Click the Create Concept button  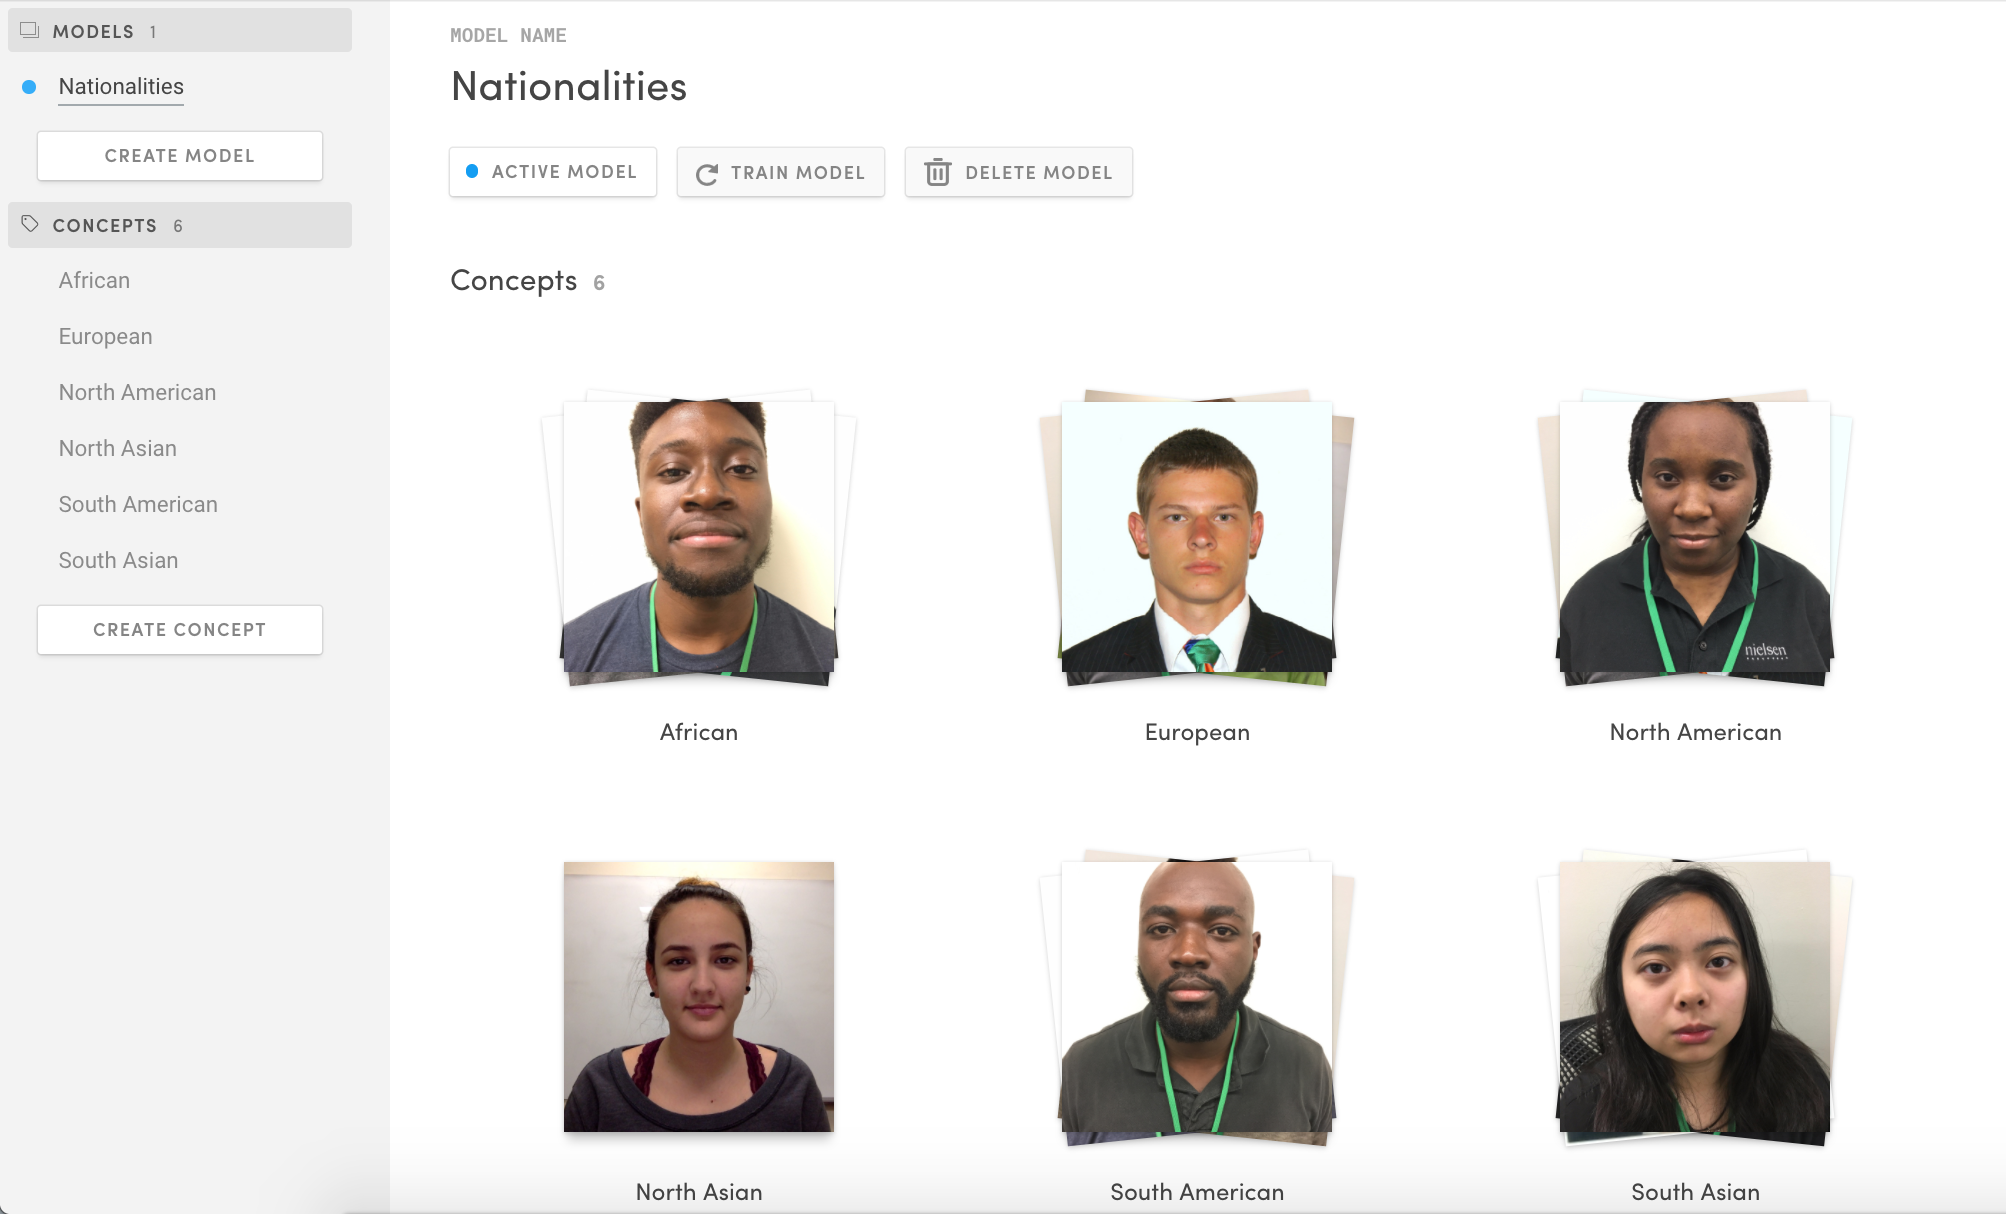tap(180, 630)
